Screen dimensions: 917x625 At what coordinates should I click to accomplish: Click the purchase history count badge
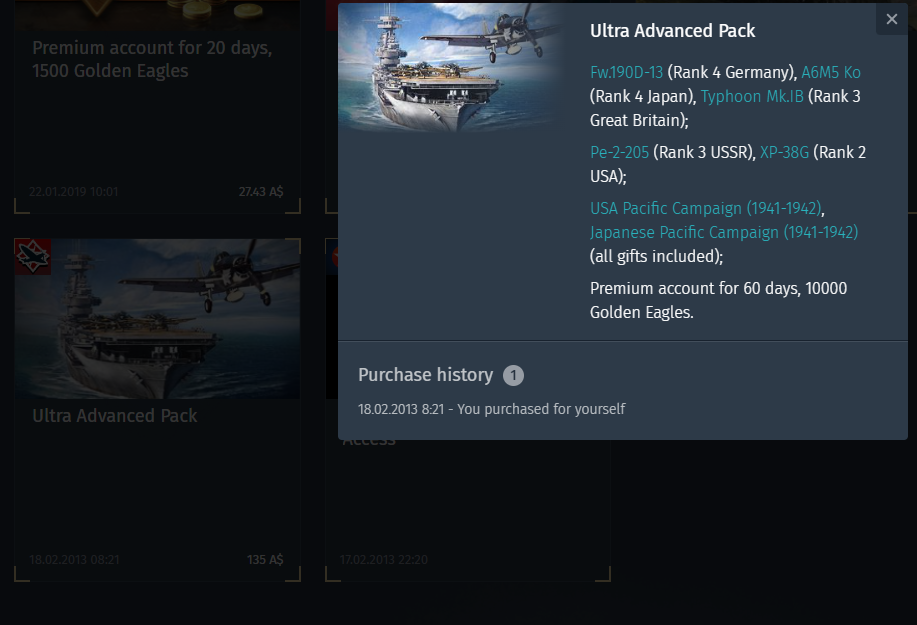(x=513, y=376)
